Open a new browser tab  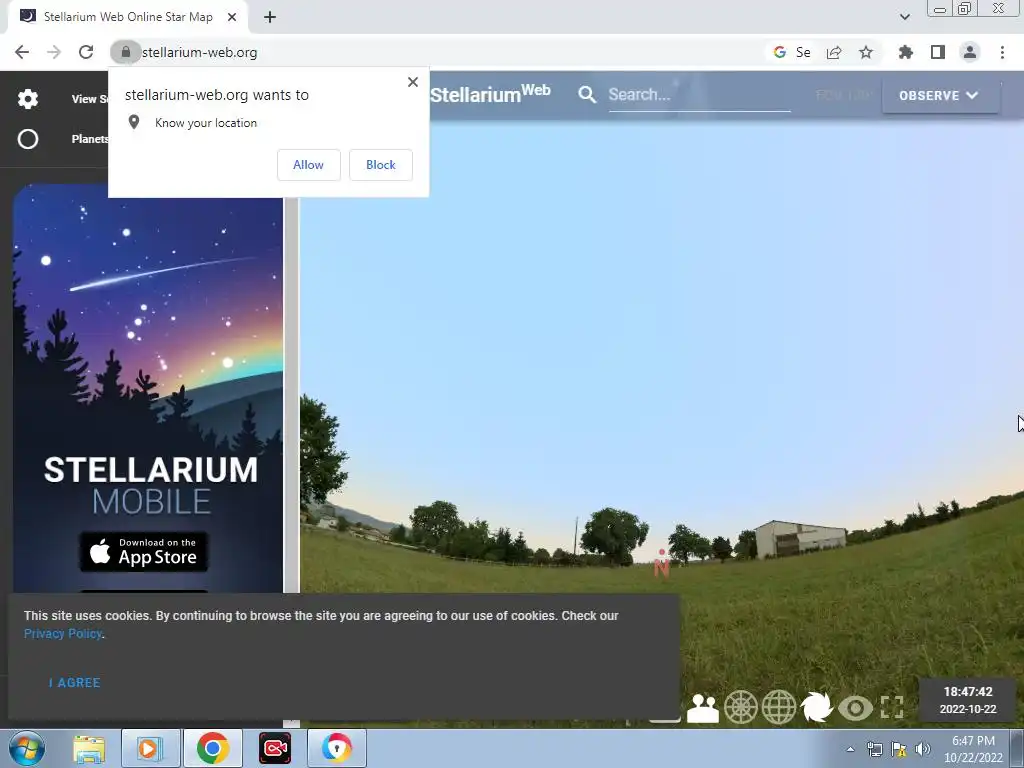point(270,17)
